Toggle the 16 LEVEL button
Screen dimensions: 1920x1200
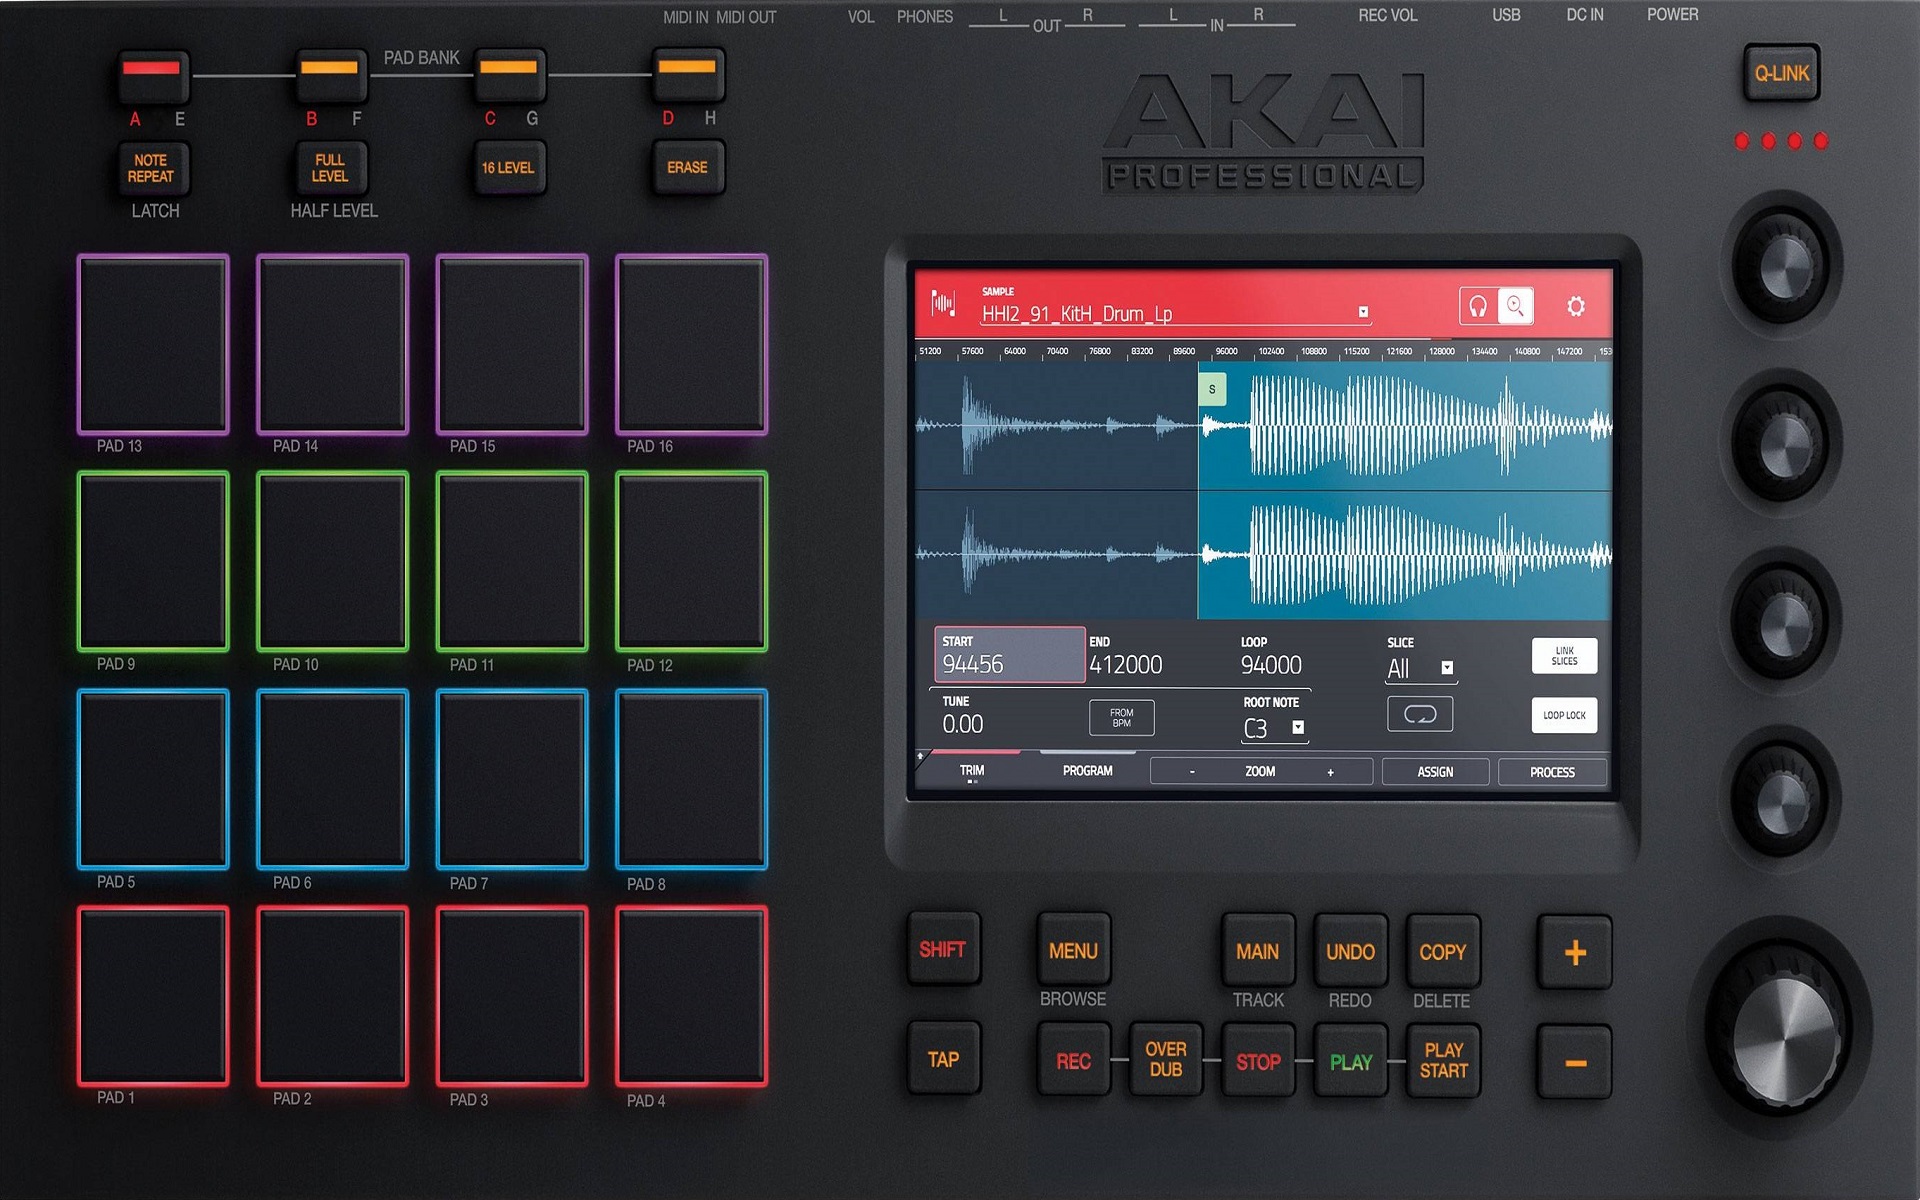(508, 168)
